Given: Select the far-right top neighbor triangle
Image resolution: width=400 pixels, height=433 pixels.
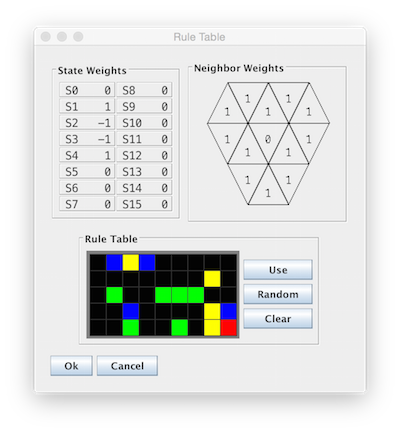Looking at the screenshot, I should point(310,109).
